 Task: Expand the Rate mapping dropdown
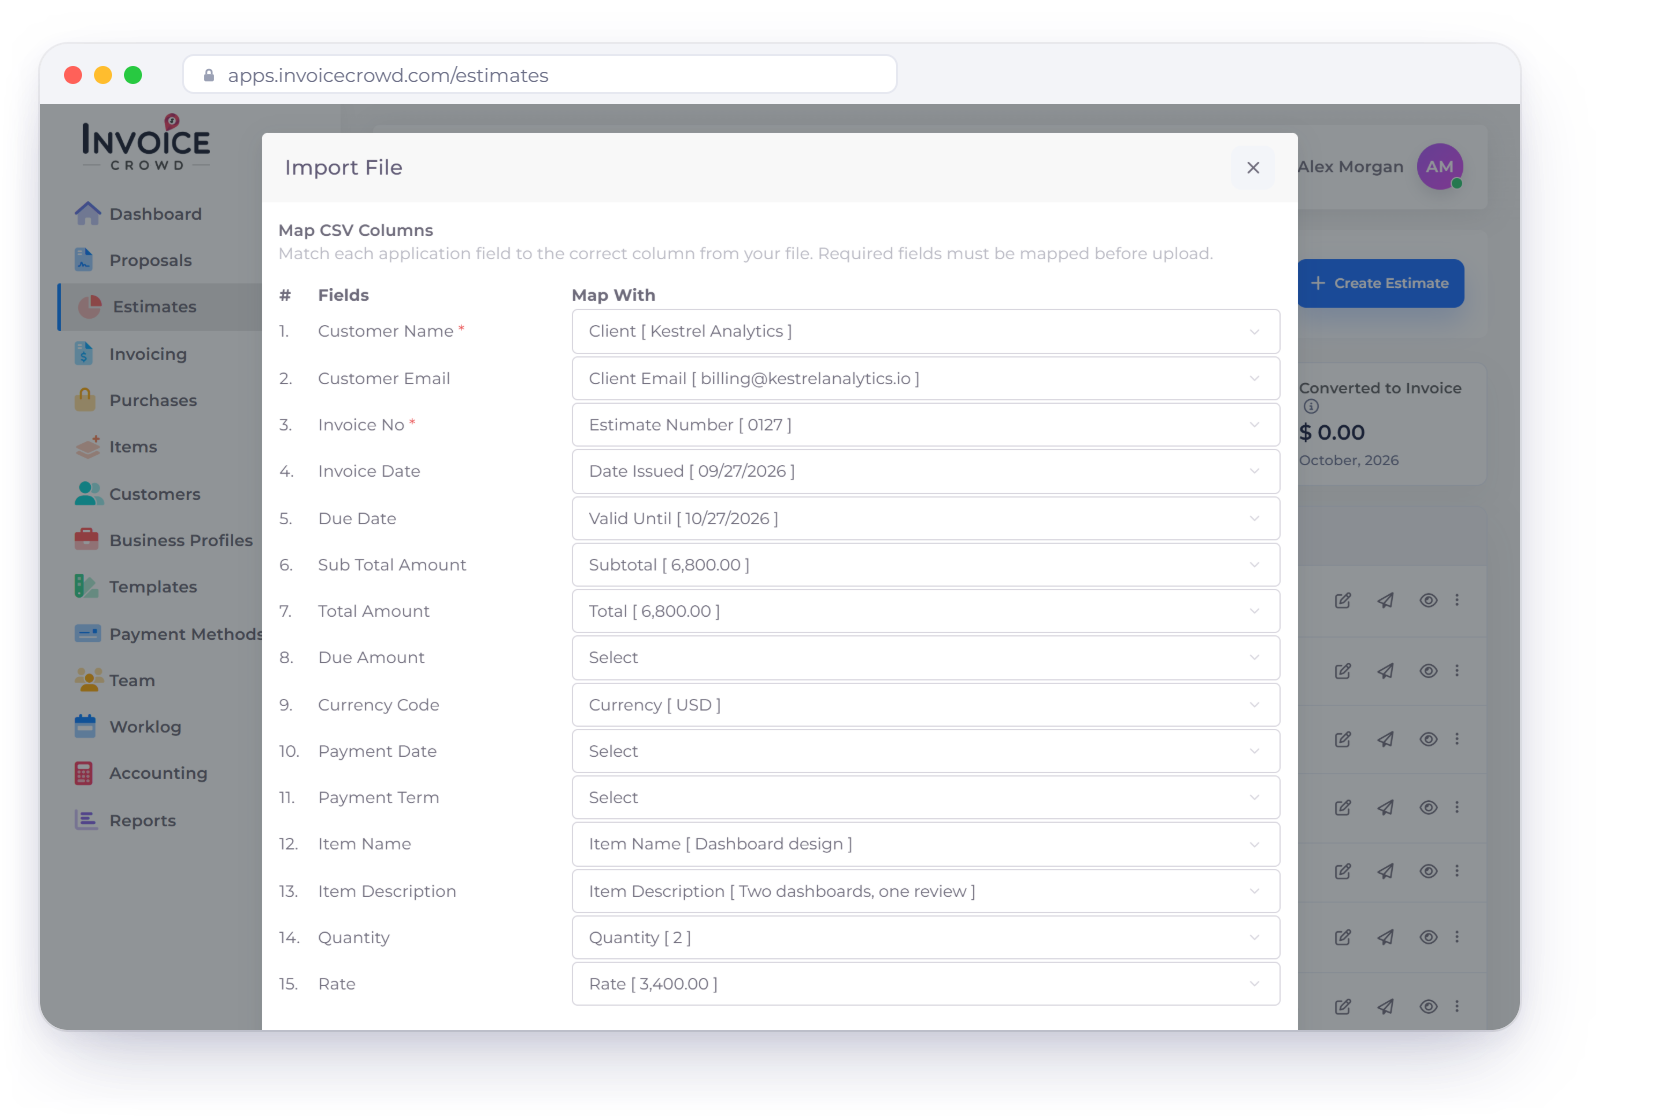coord(926,984)
